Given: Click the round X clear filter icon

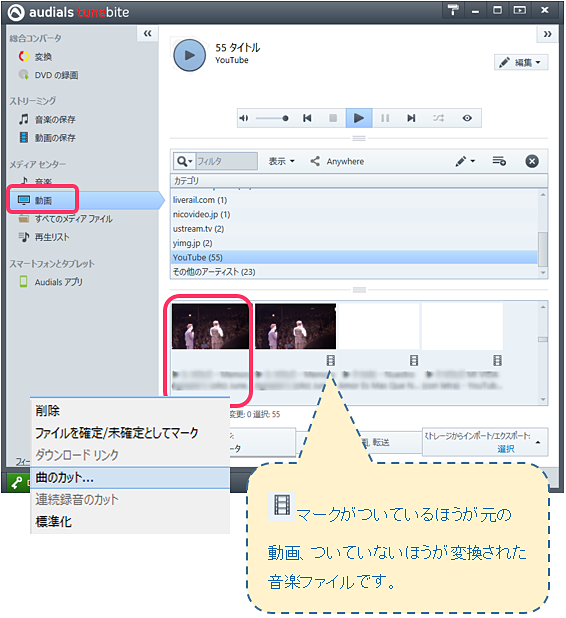Looking at the screenshot, I should [x=532, y=161].
